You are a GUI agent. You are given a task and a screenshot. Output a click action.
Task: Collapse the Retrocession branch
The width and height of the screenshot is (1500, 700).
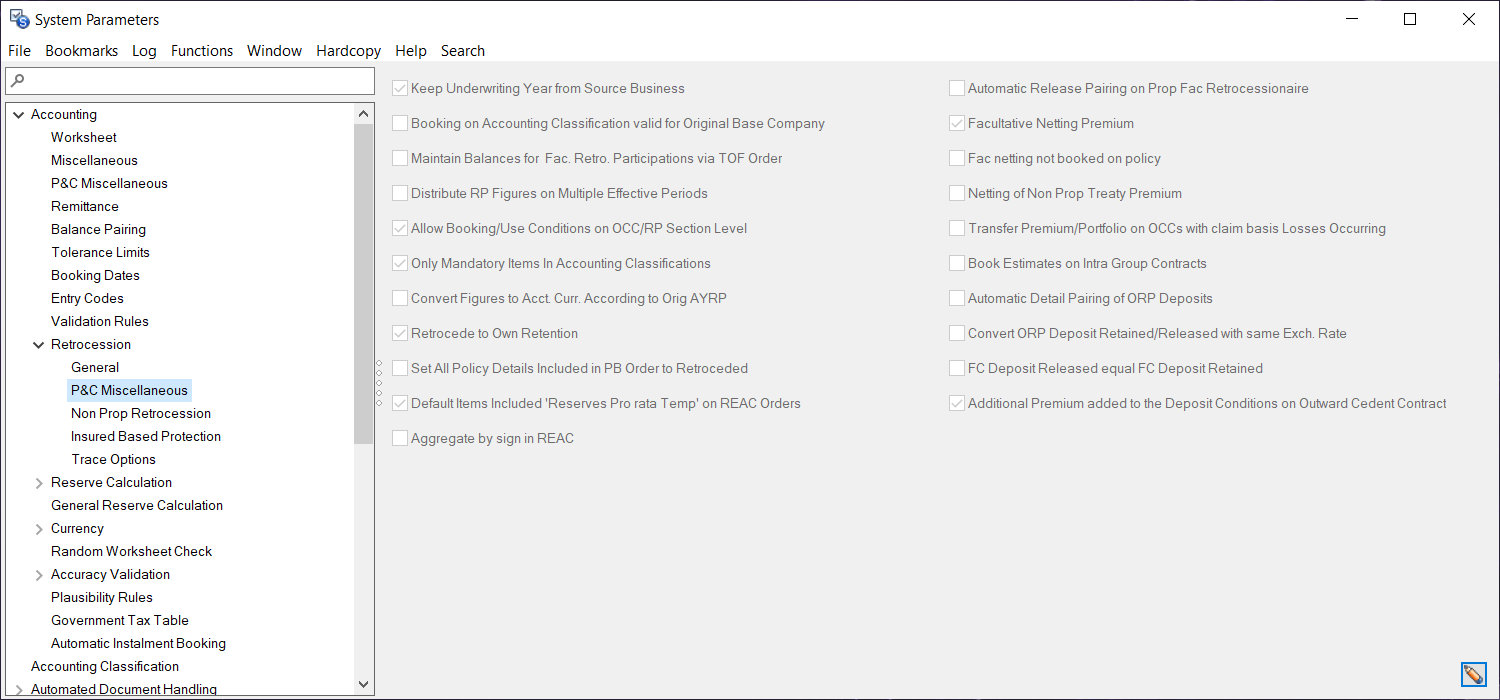(38, 344)
